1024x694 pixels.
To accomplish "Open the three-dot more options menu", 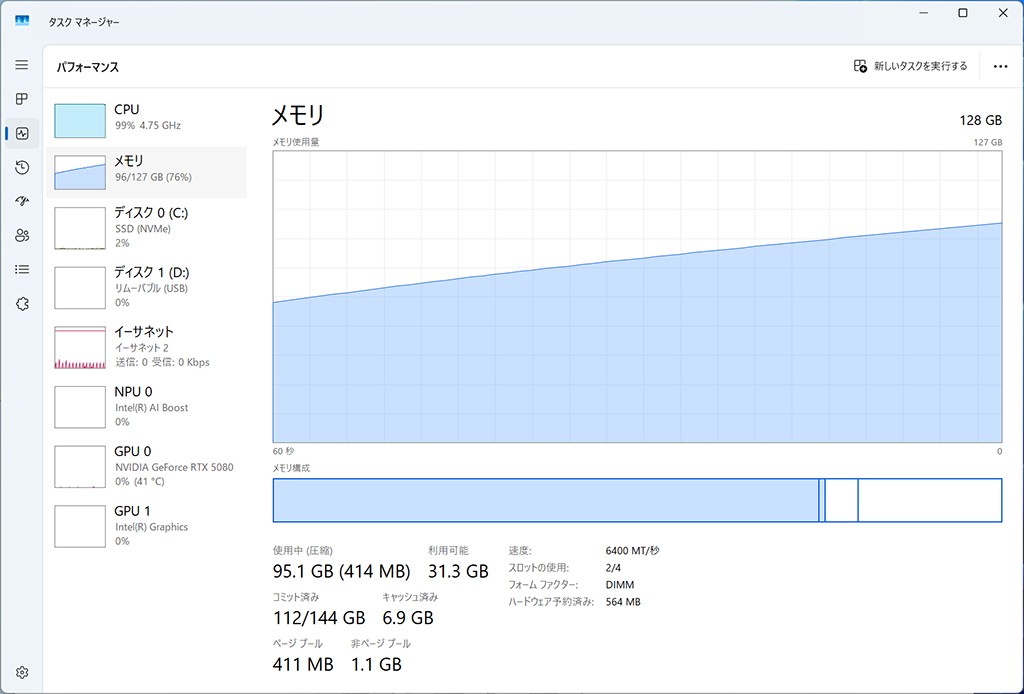I will coord(1000,66).
